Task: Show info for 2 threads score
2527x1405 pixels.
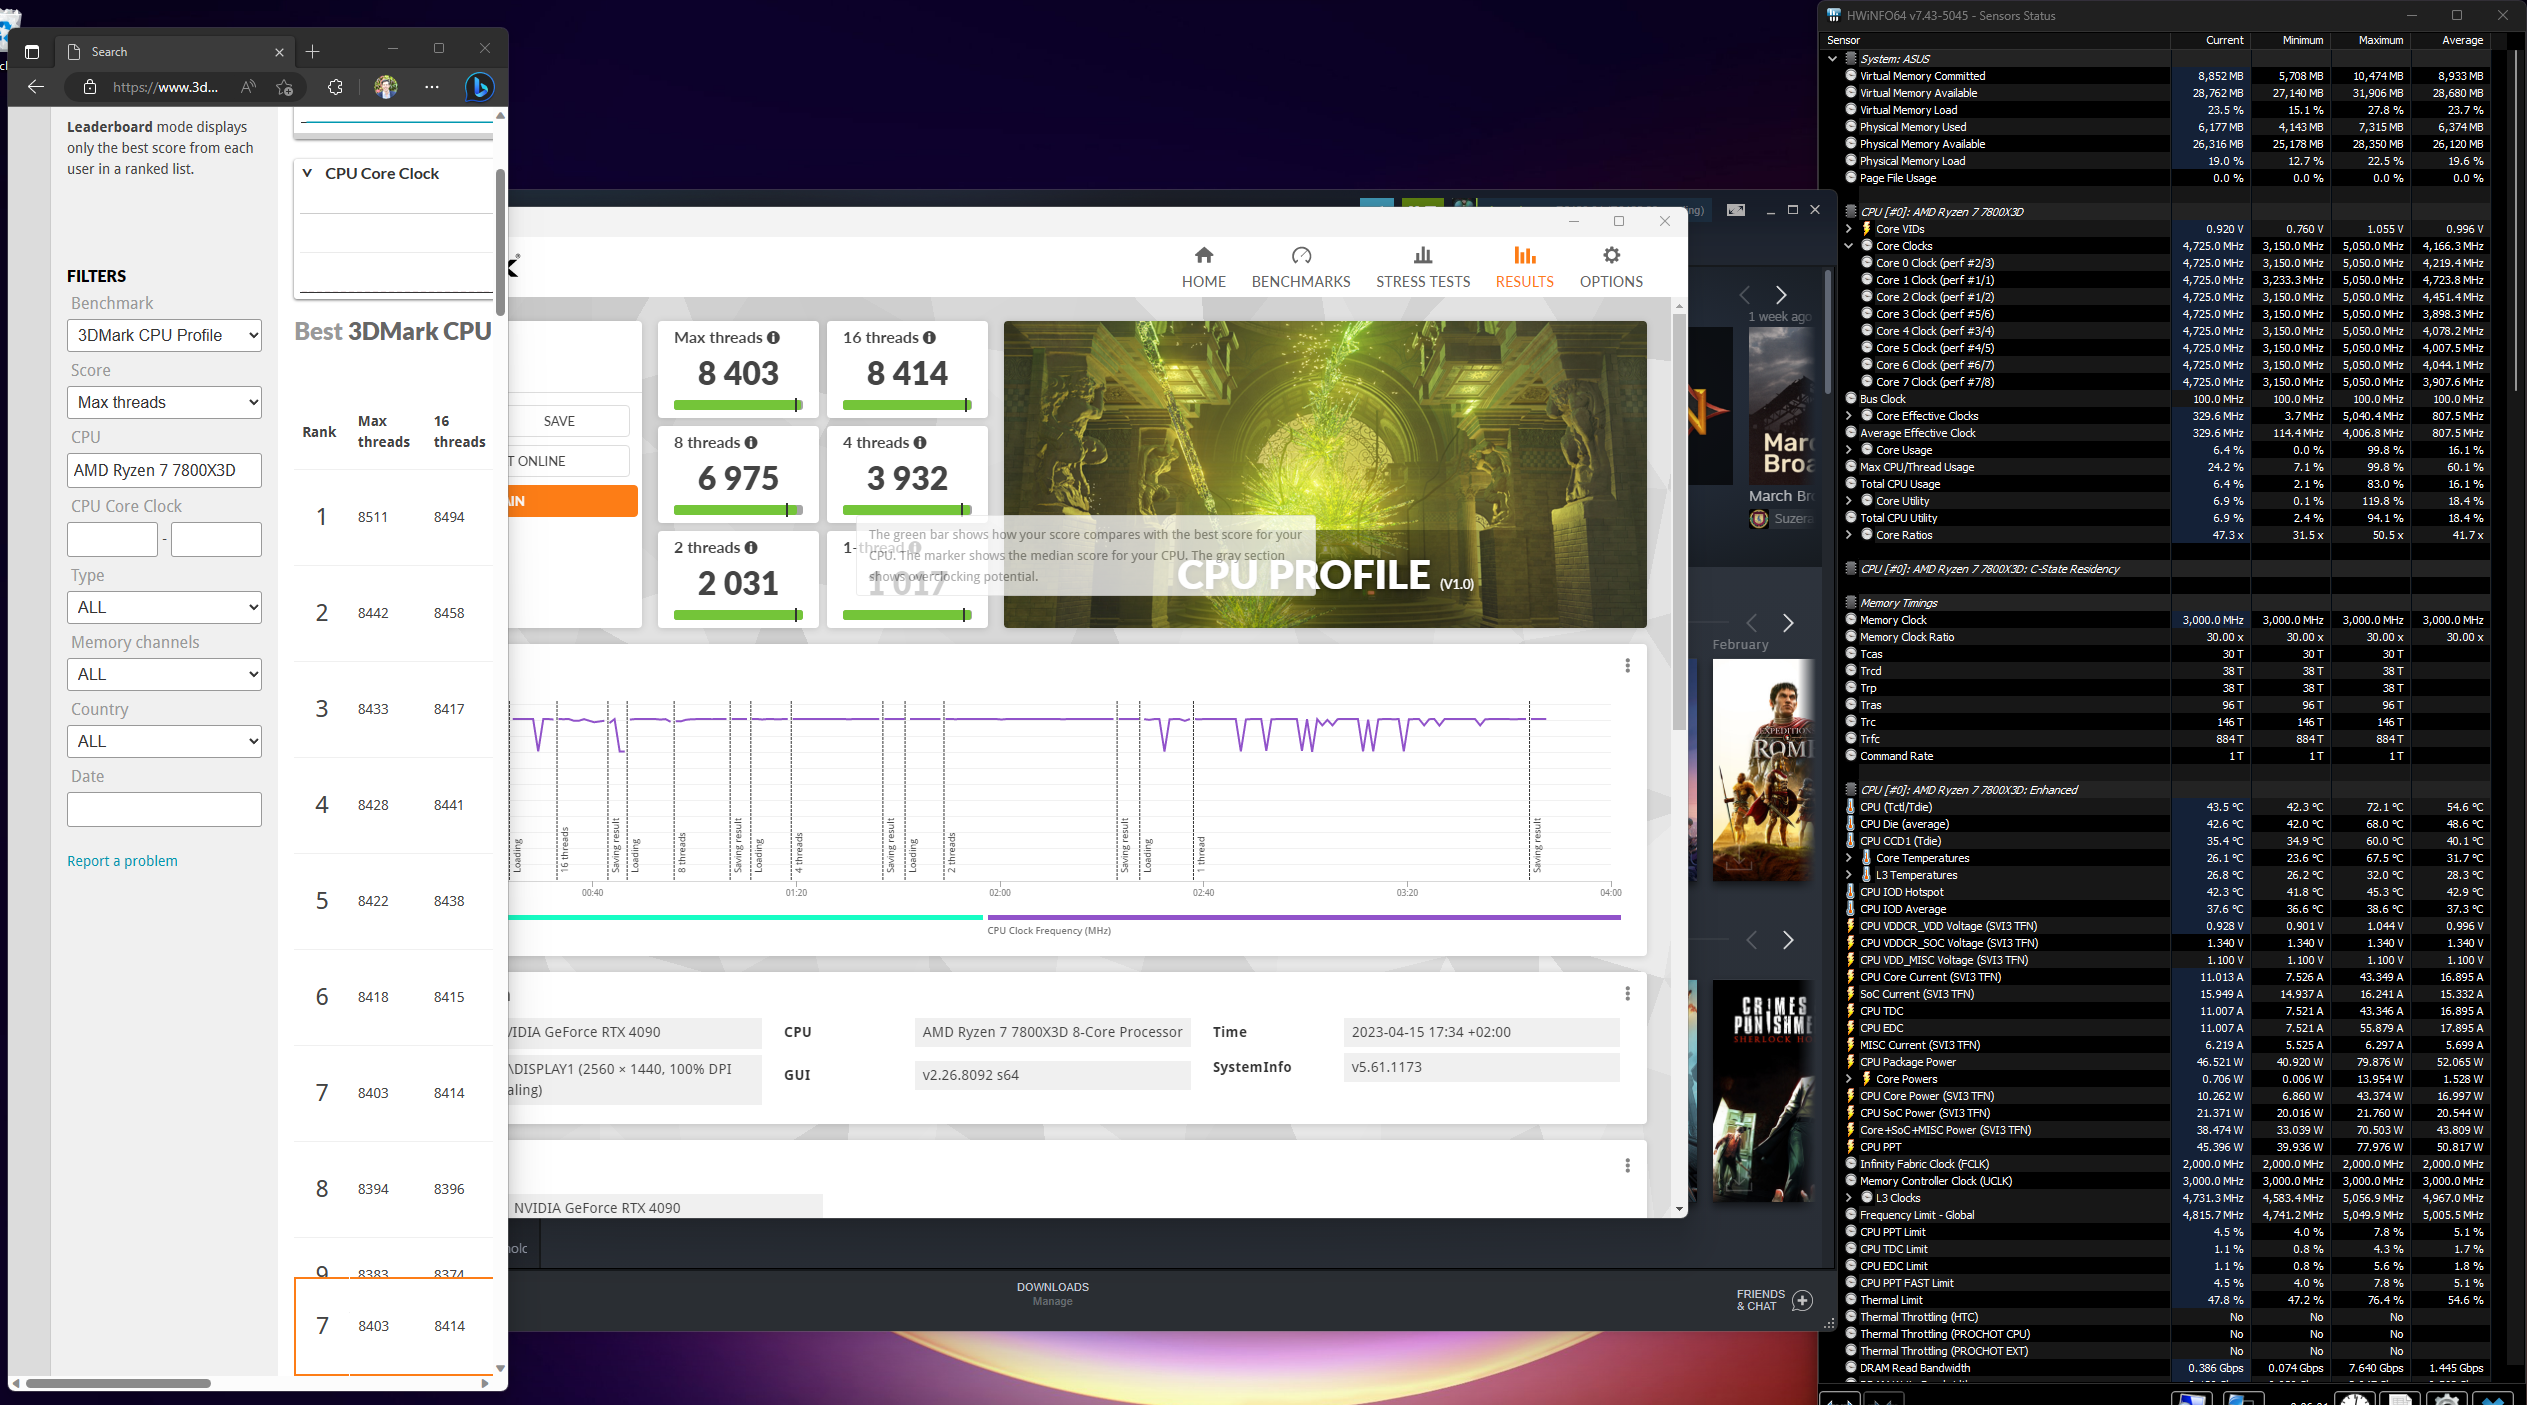Action: tap(751, 548)
